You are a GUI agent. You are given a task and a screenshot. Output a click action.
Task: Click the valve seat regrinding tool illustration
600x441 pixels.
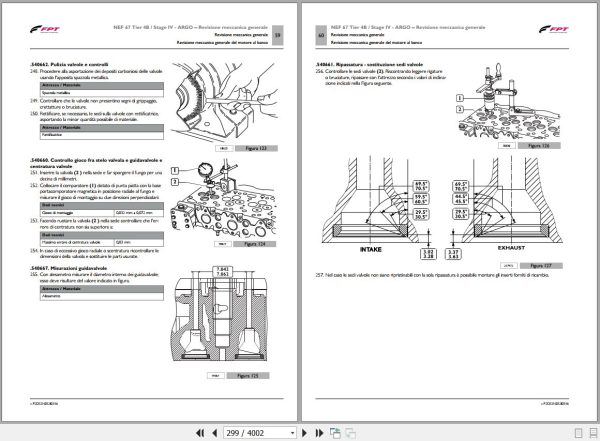pos(509,102)
